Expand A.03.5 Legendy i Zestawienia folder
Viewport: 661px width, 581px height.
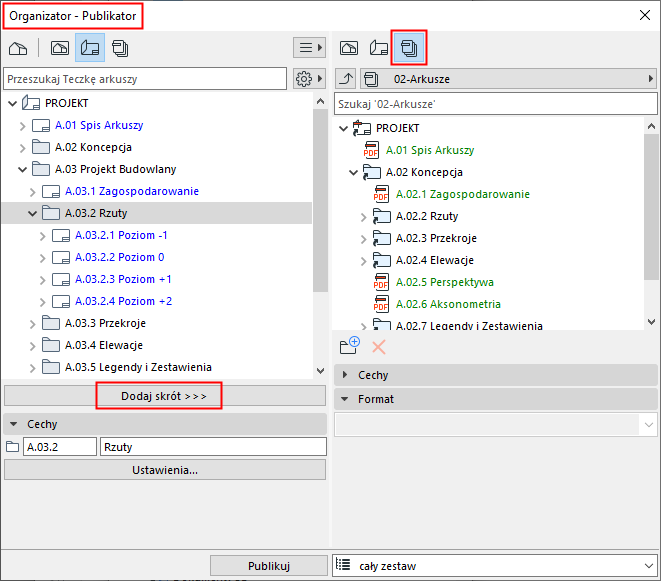click(x=33, y=368)
